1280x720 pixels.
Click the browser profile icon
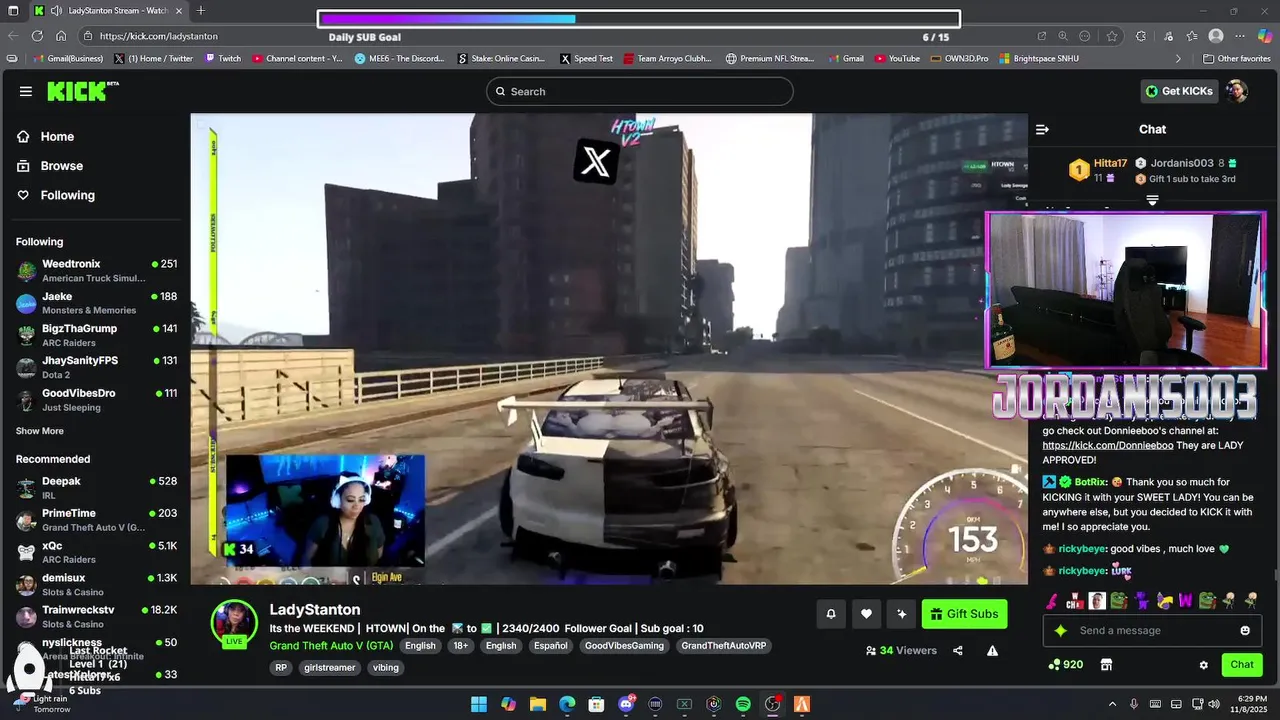click(x=1216, y=36)
